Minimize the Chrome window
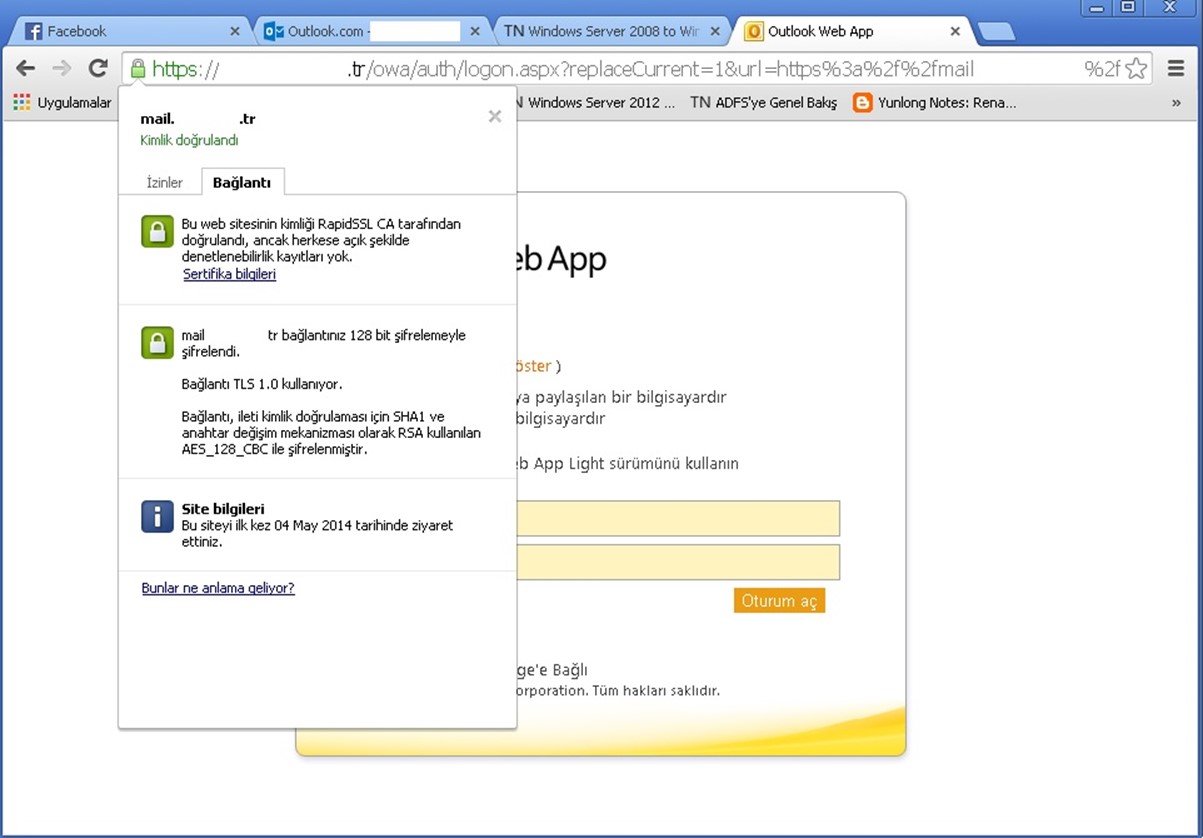Image resolution: width=1203 pixels, height=838 pixels. coord(1098,7)
